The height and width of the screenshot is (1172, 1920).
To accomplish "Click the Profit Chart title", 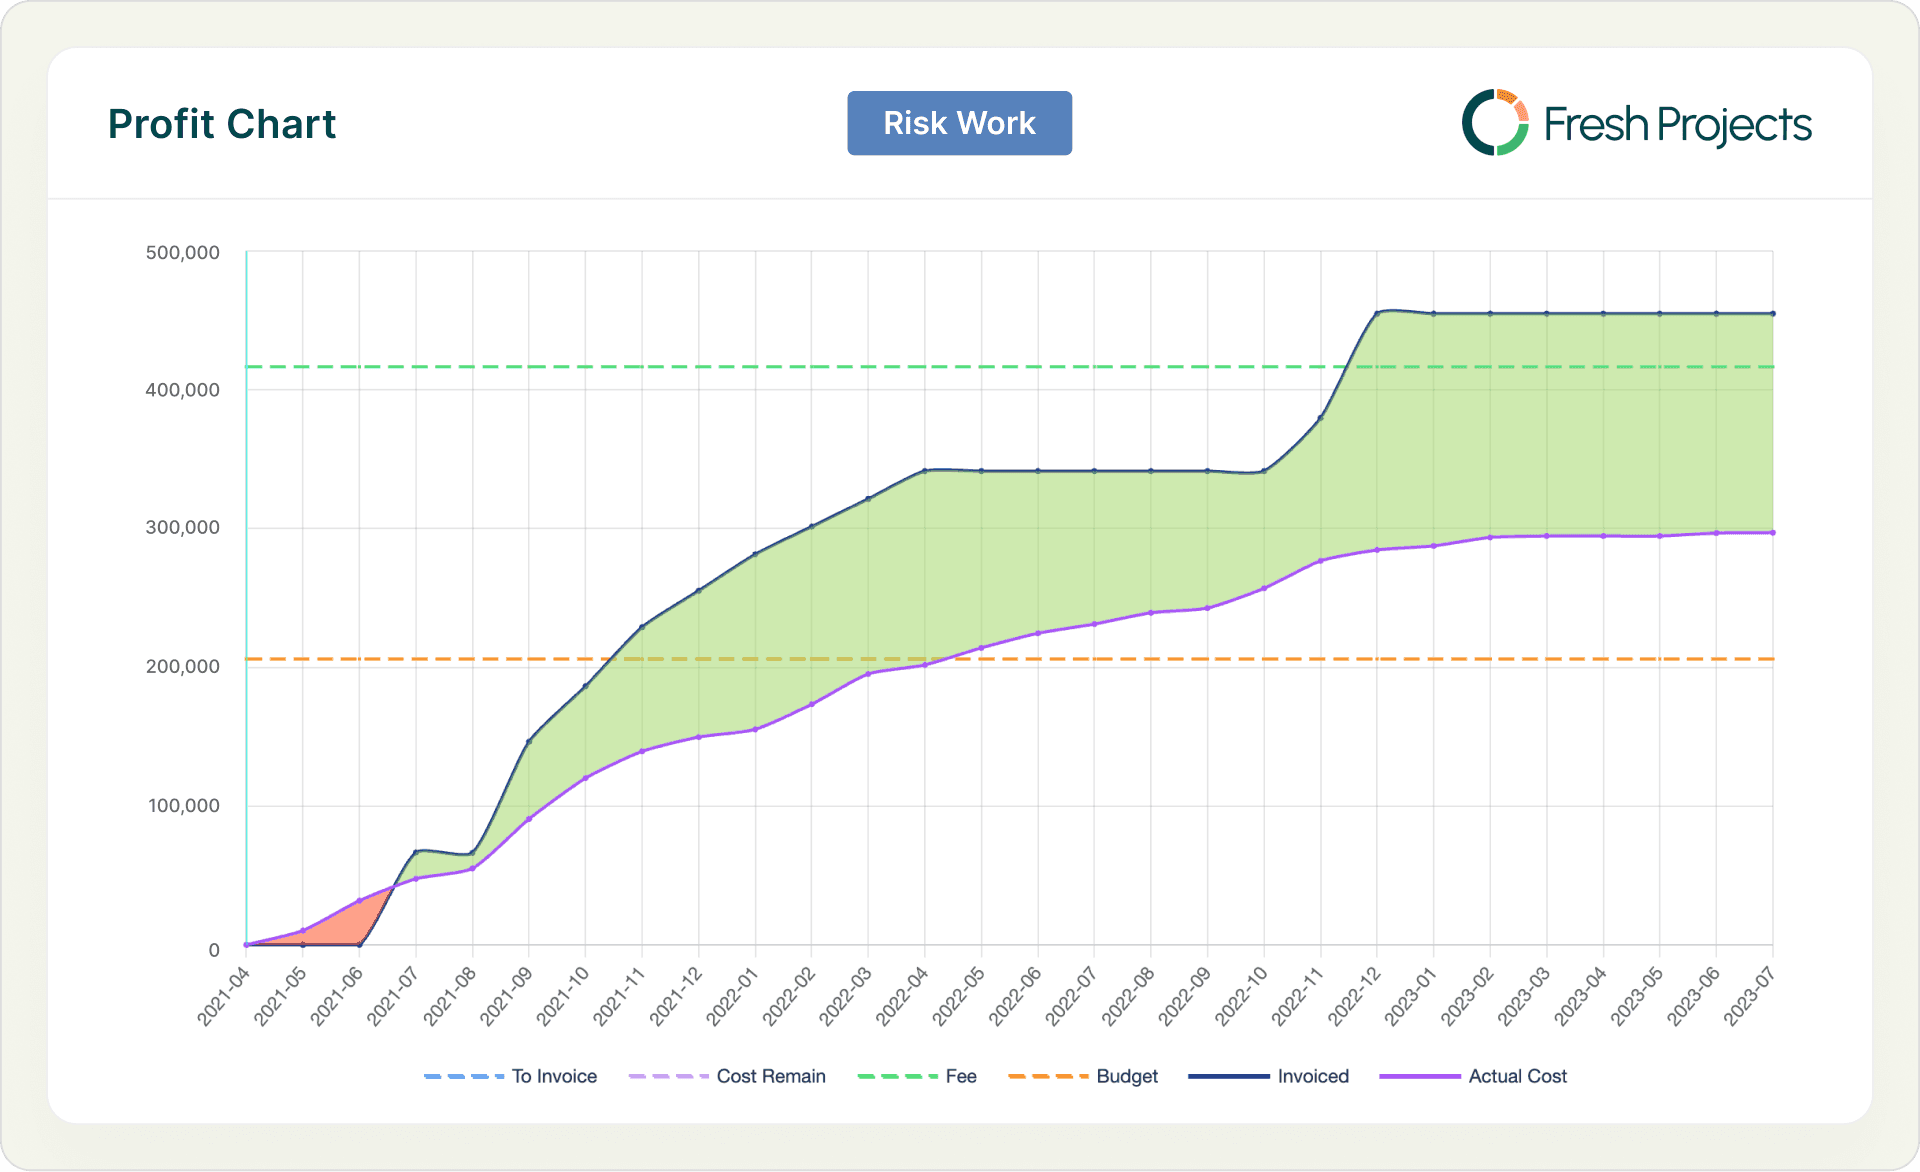I will (222, 124).
